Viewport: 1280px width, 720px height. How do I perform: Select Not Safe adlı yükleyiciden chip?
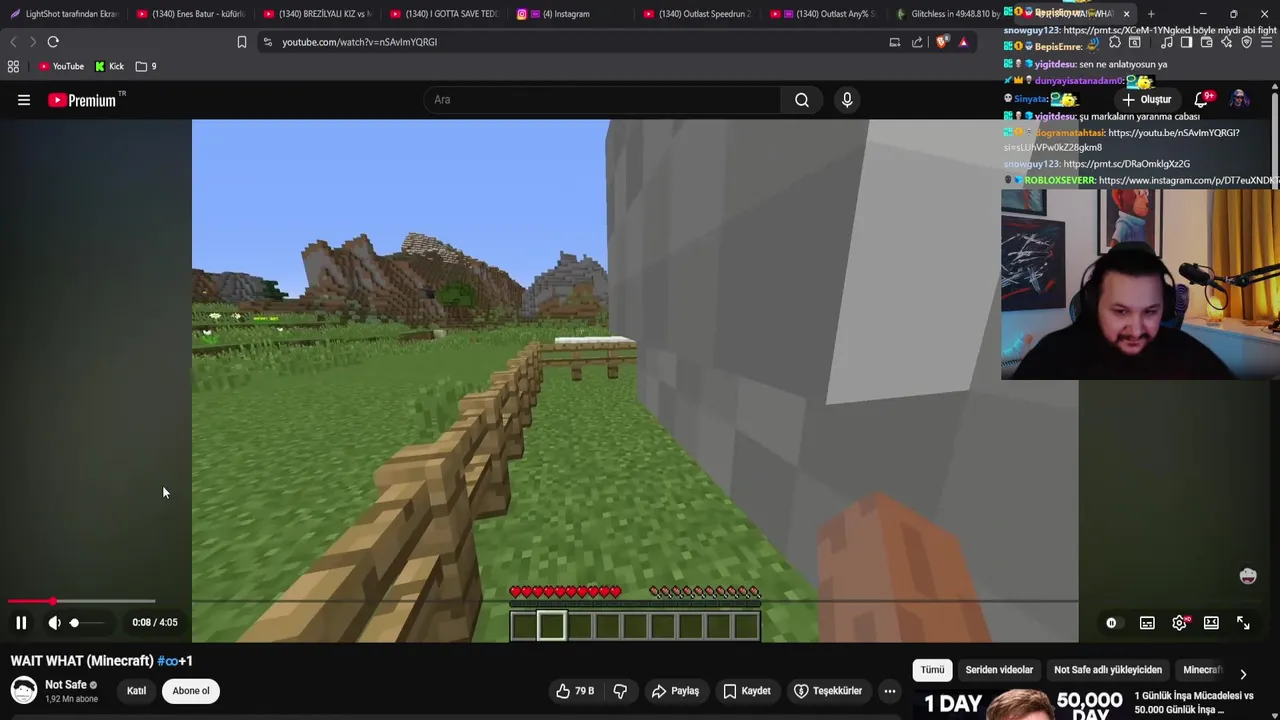(1108, 670)
